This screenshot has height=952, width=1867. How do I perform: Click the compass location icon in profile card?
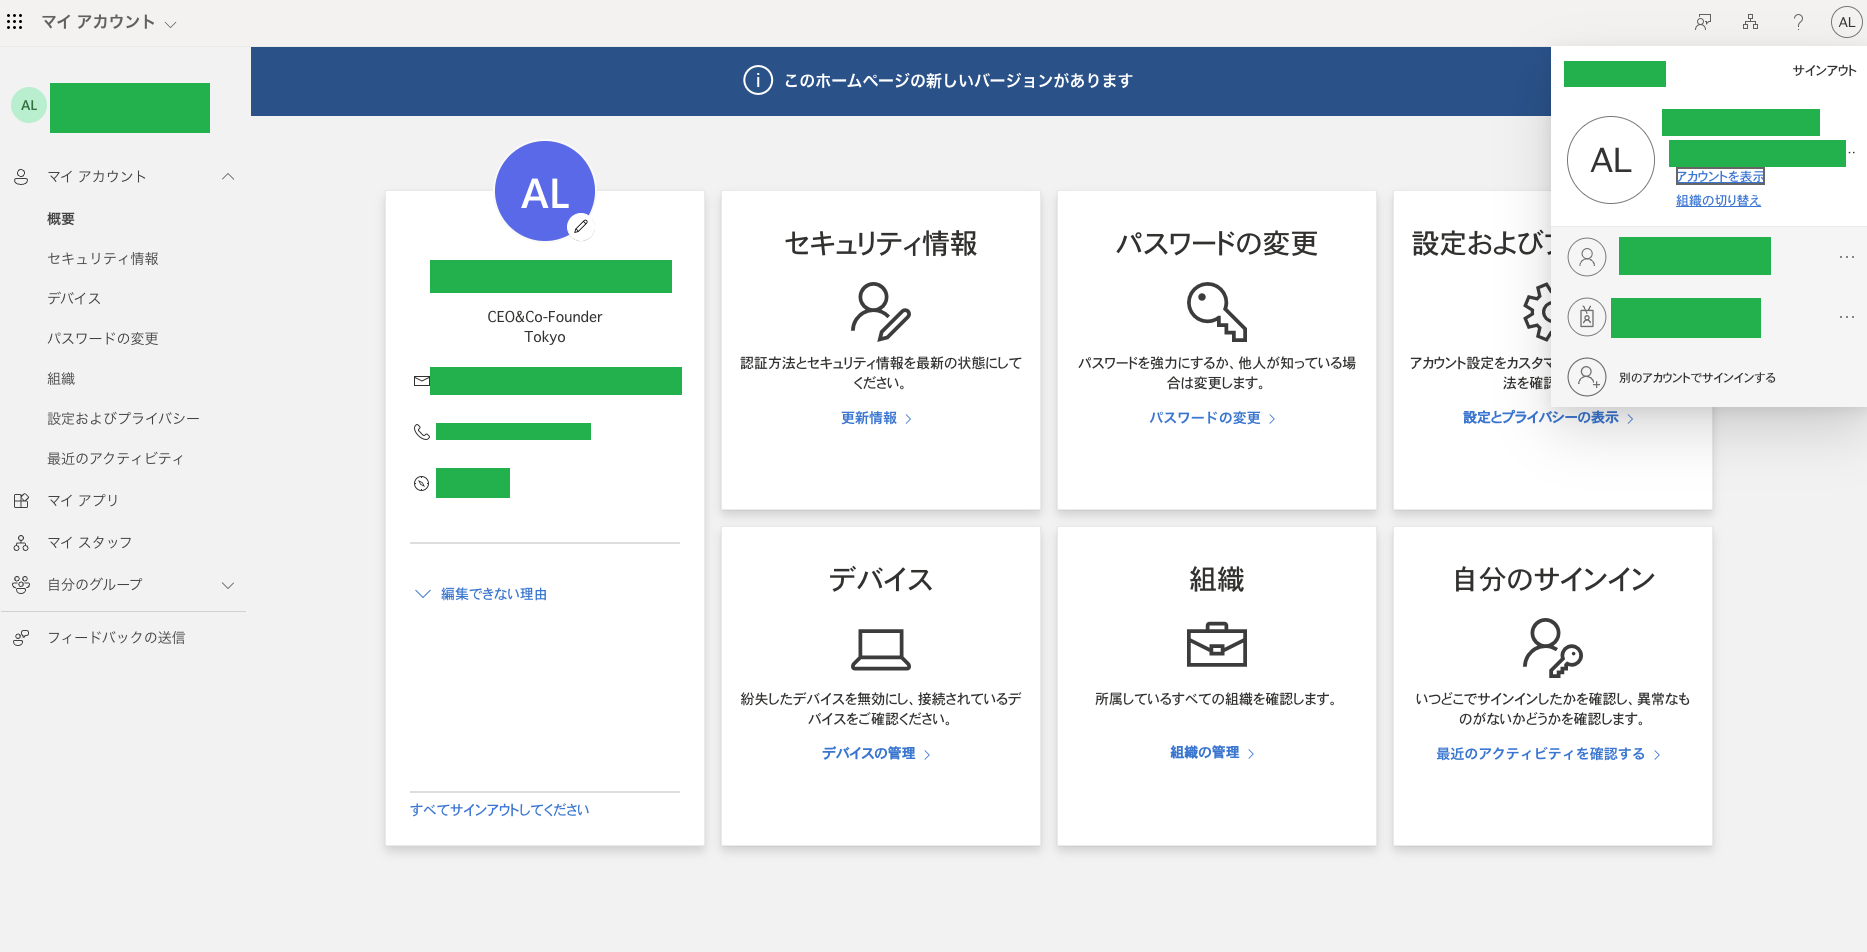coord(422,483)
